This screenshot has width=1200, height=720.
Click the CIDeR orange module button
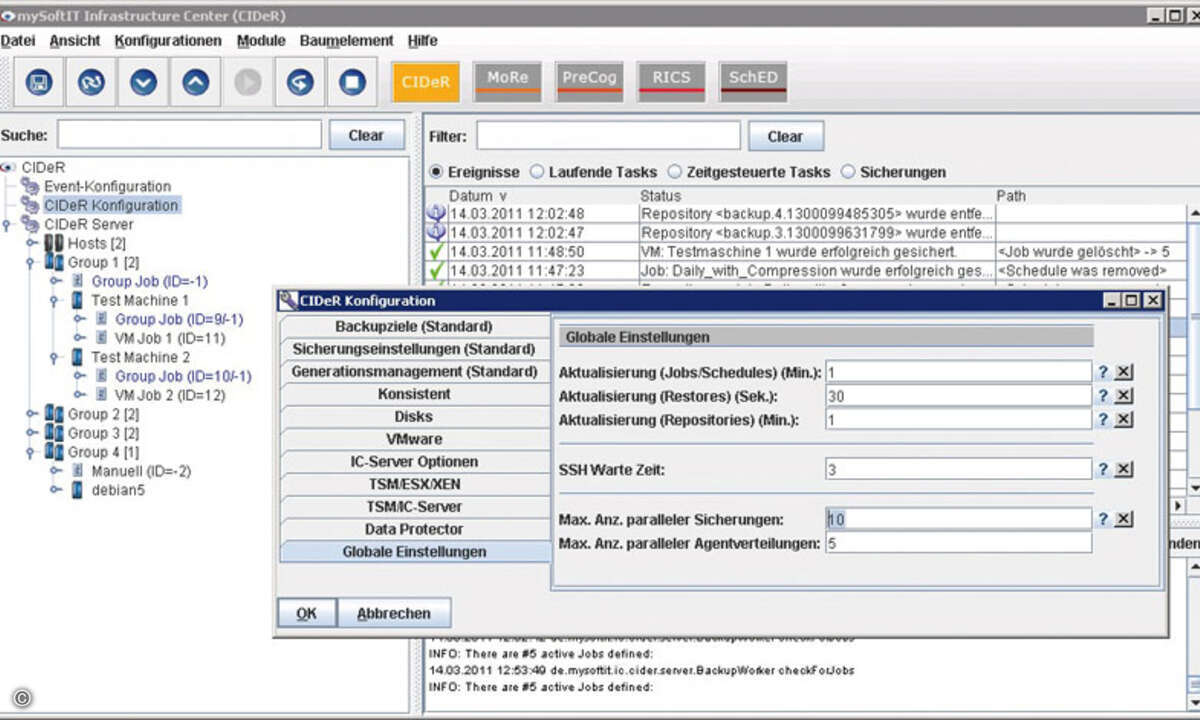426,82
